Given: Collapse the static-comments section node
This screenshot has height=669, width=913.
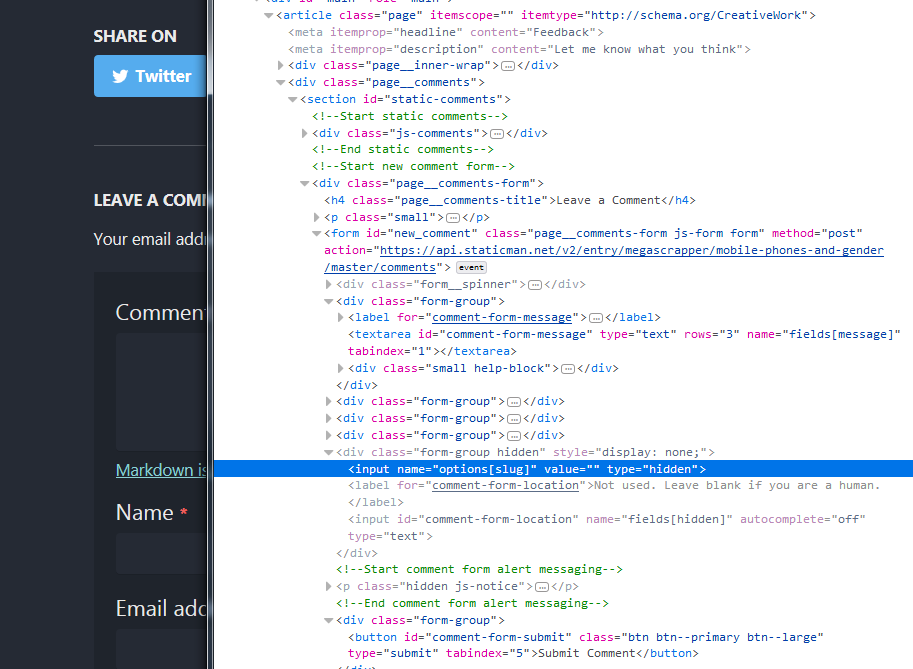Looking at the screenshot, I should [x=291, y=98].
